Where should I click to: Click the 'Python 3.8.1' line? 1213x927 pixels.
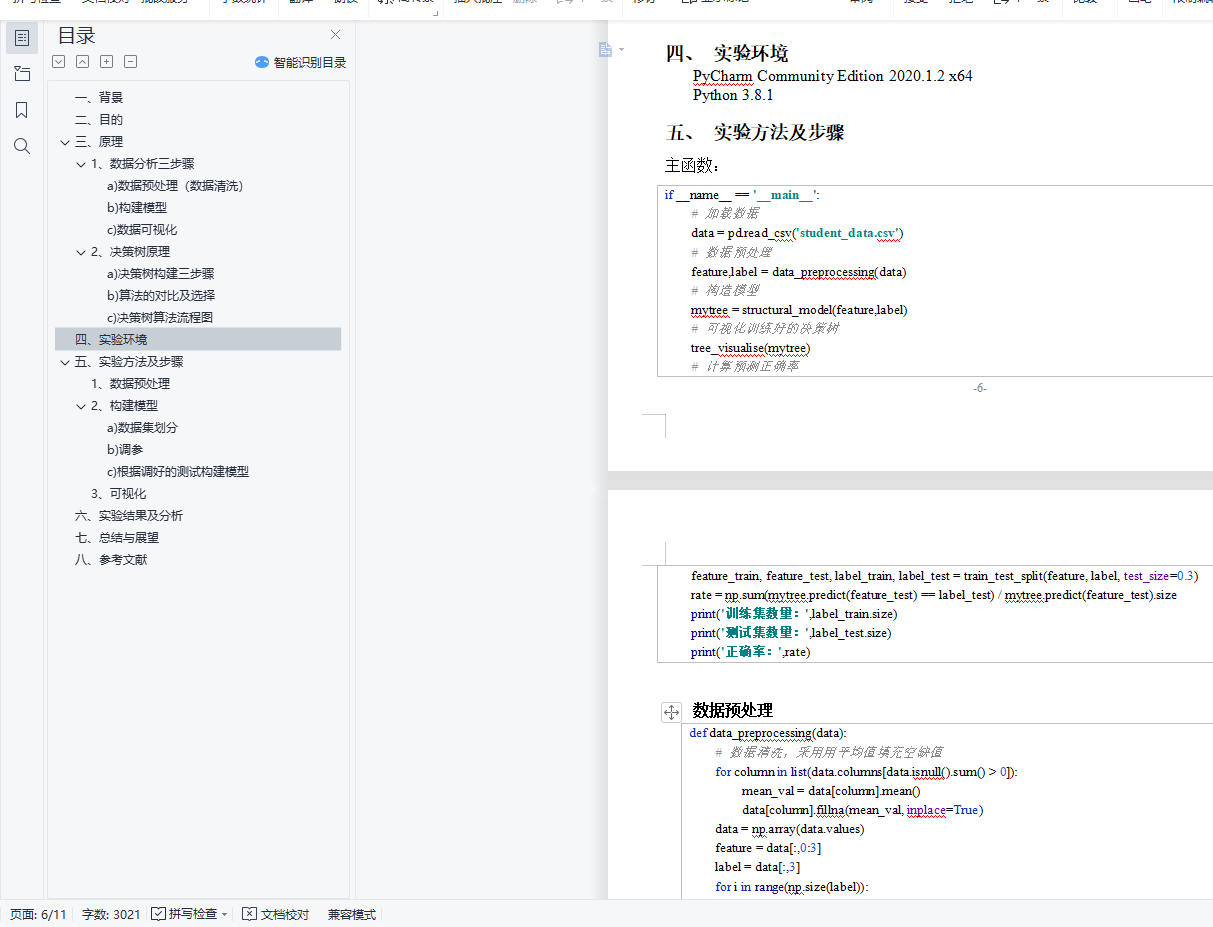[x=733, y=95]
